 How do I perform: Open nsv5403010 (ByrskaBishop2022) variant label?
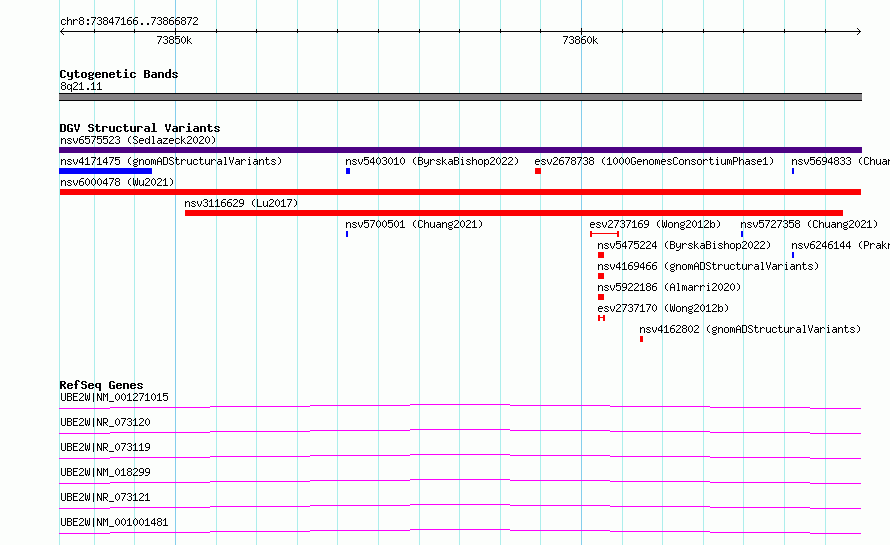[432, 161]
